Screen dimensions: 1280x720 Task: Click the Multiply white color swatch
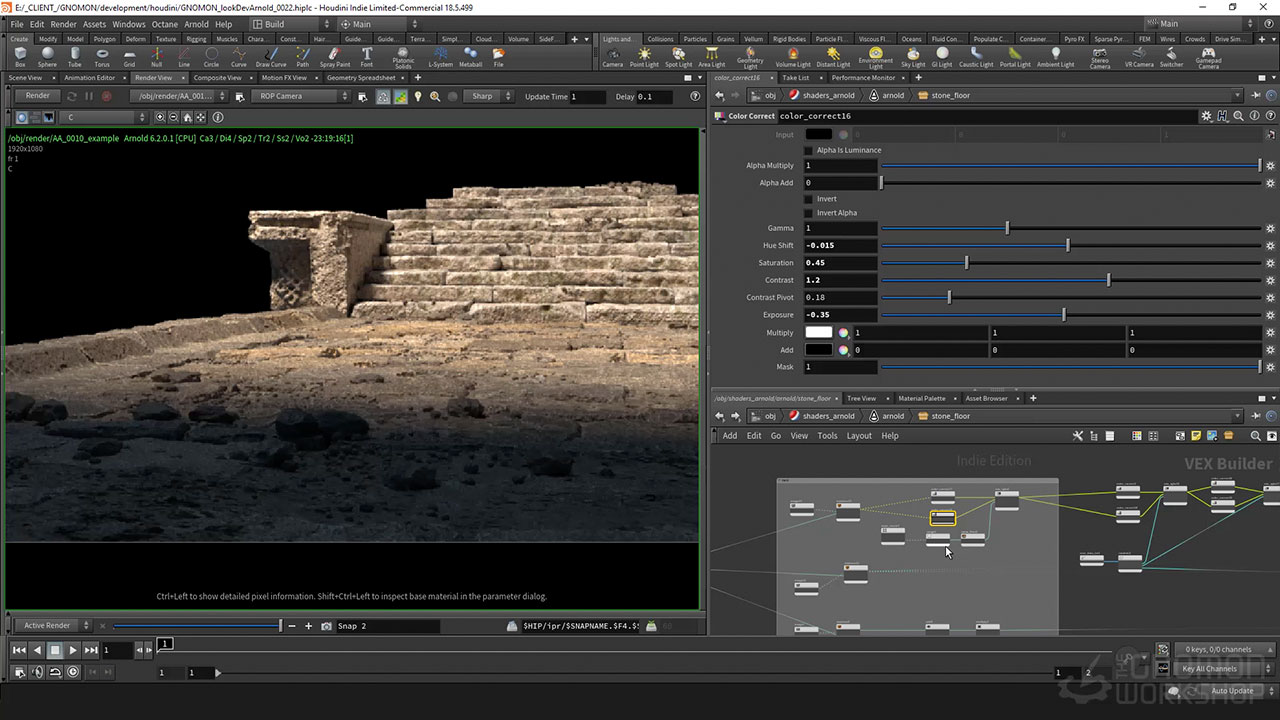819,333
